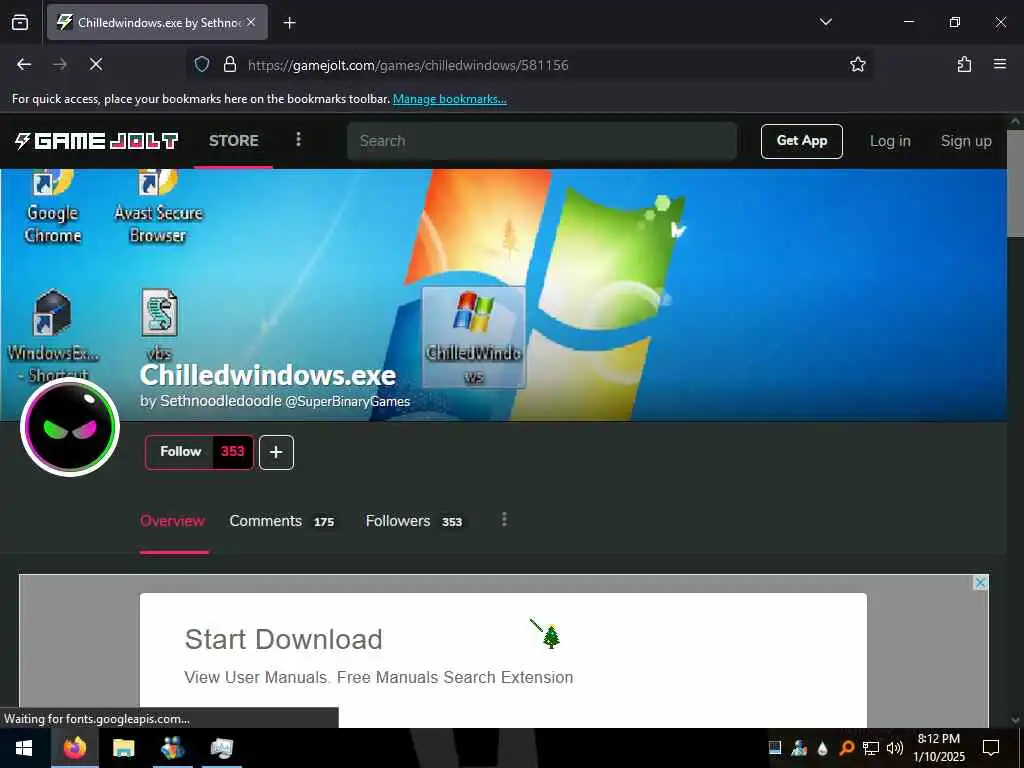The width and height of the screenshot is (1024, 768).
Task: Open the Game Jolt STORE section
Action: click(233, 140)
